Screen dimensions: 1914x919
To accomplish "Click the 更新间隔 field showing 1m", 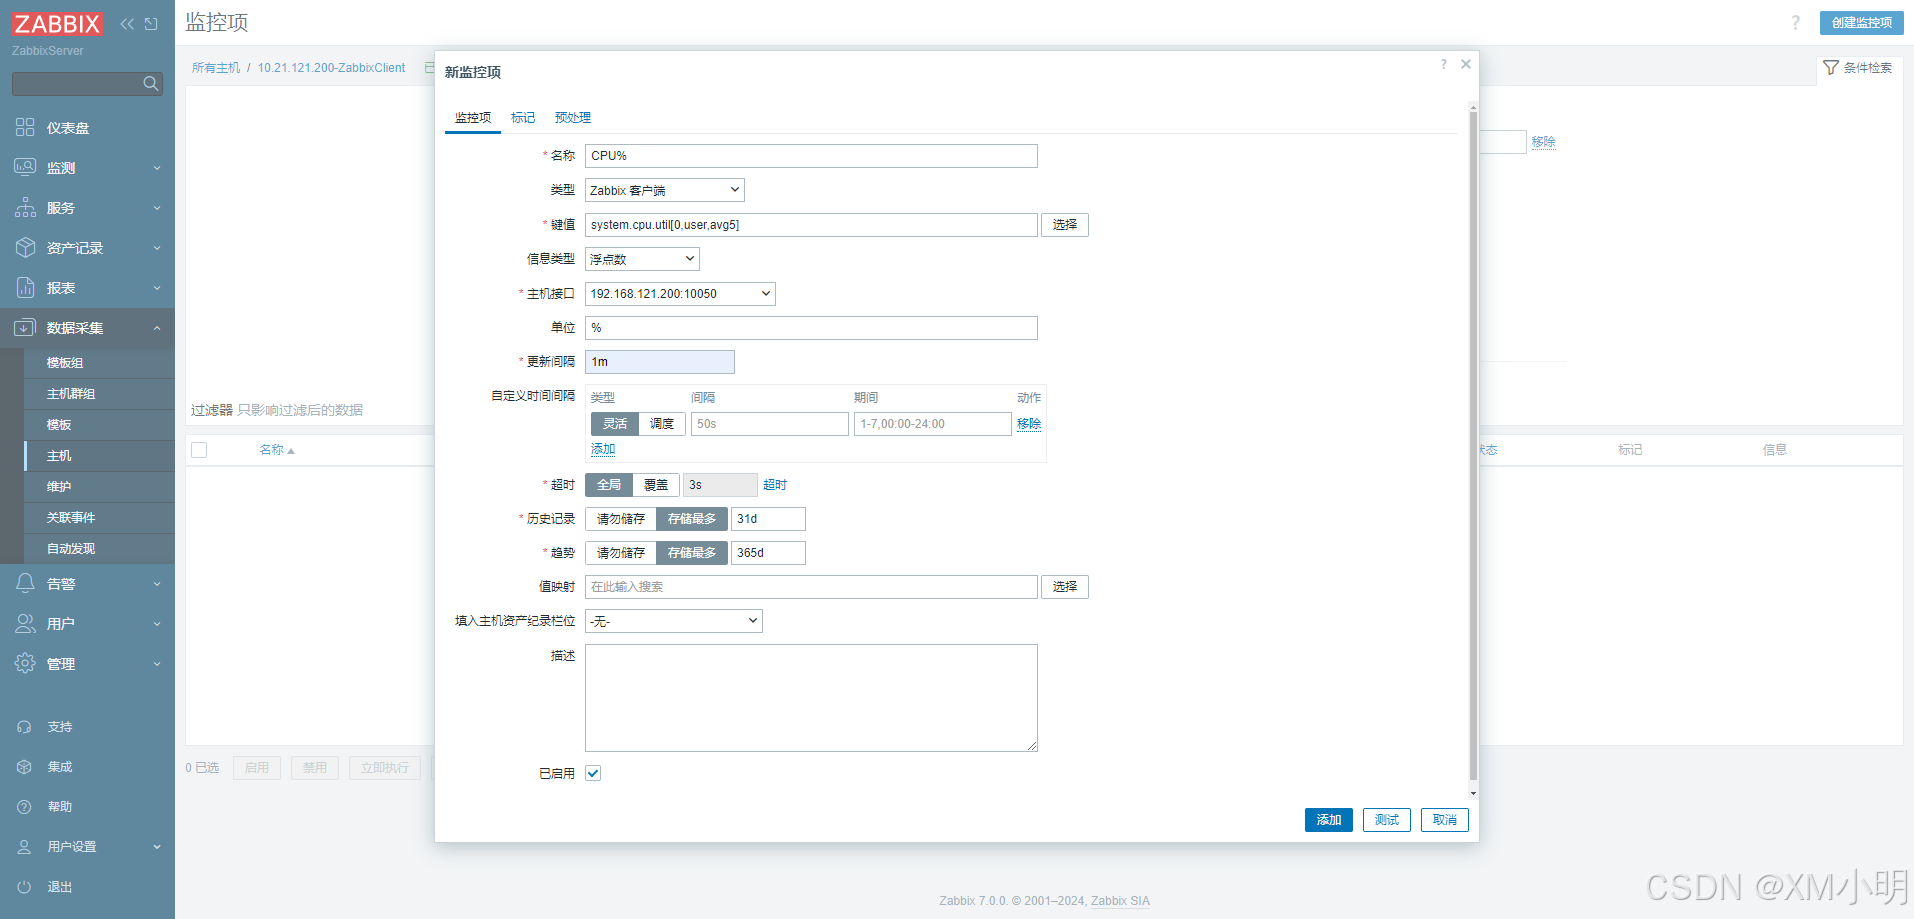I will (660, 362).
